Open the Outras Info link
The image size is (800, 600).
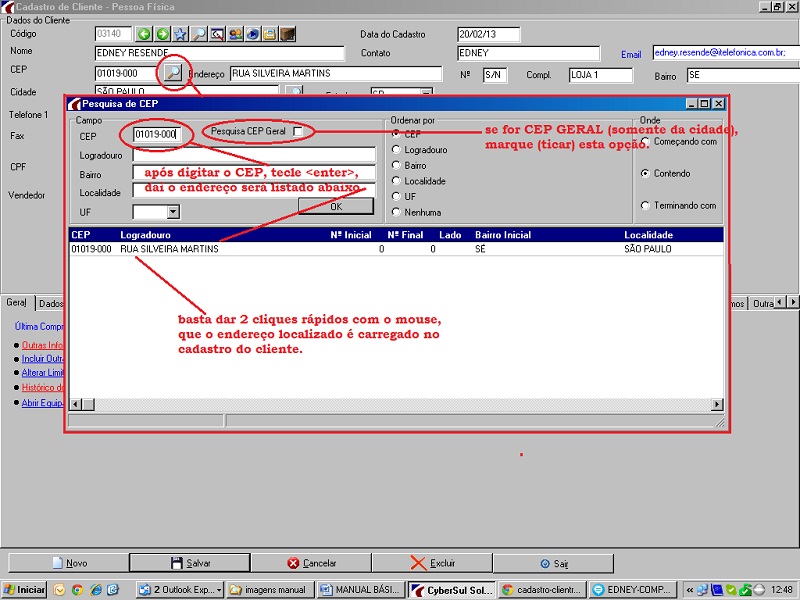(x=42, y=345)
